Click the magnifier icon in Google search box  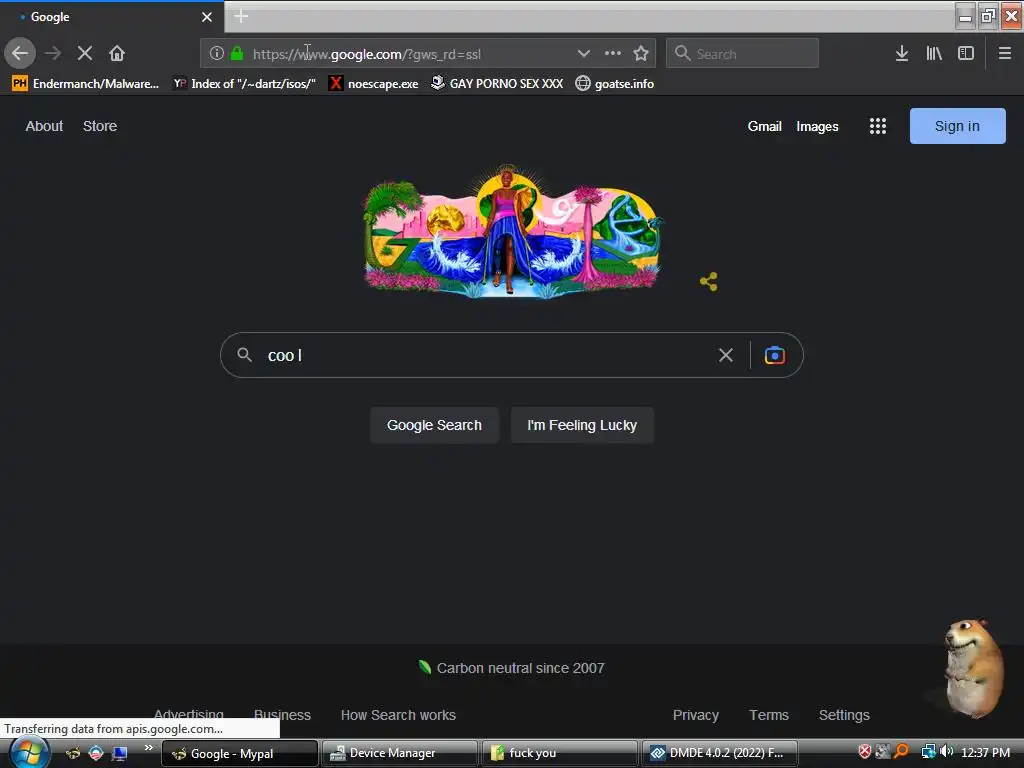pyautogui.click(x=244, y=355)
